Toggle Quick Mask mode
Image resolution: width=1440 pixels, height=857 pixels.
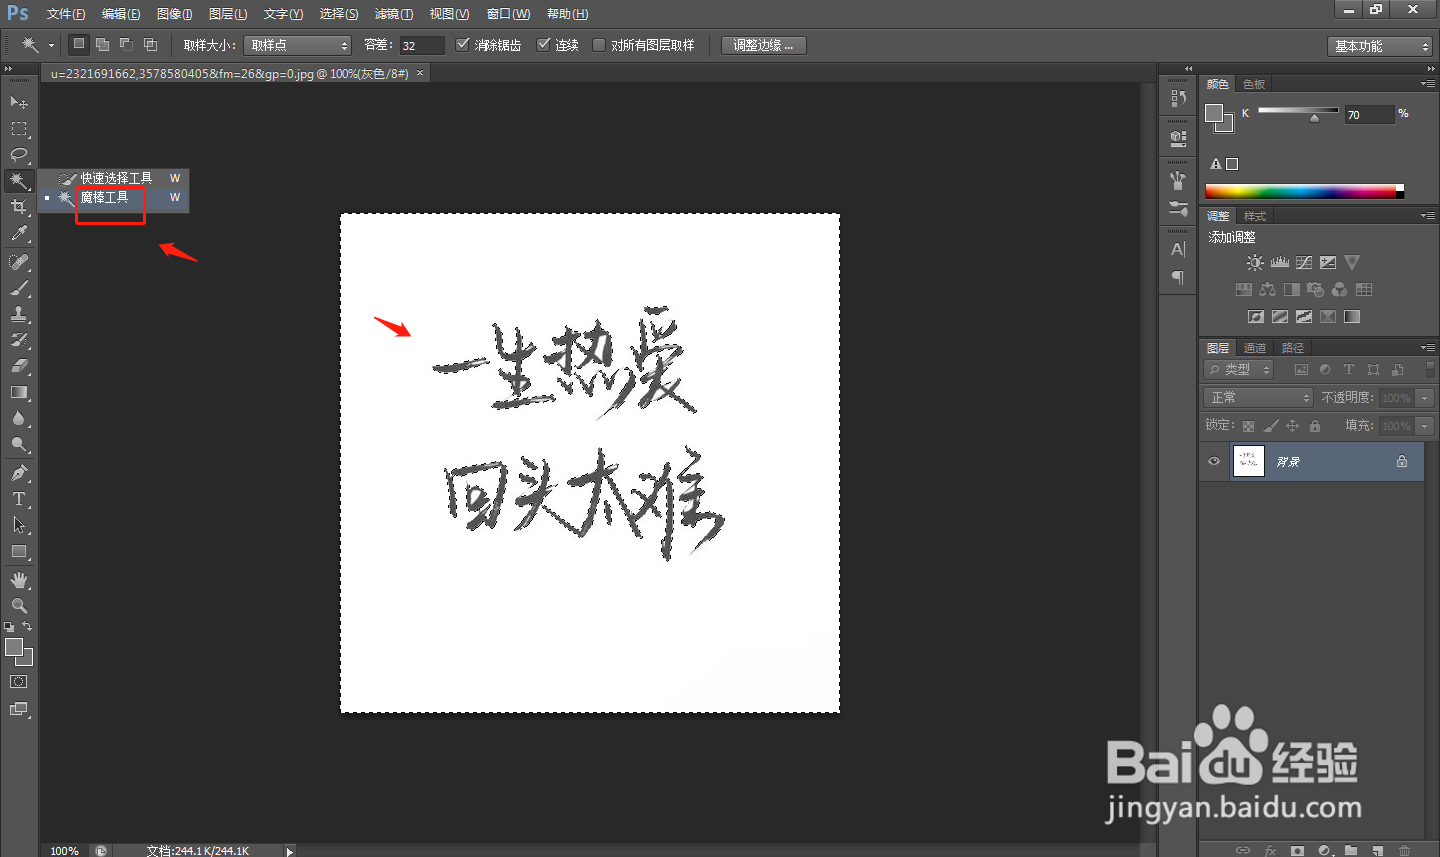(x=19, y=682)
